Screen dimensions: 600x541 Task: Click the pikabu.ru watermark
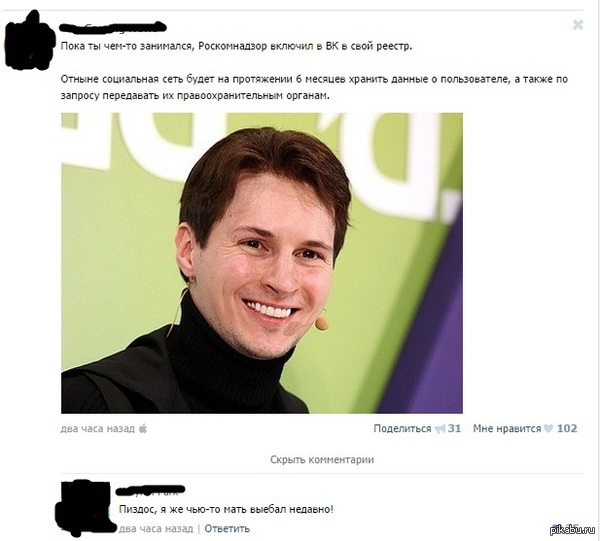[572, 529]
